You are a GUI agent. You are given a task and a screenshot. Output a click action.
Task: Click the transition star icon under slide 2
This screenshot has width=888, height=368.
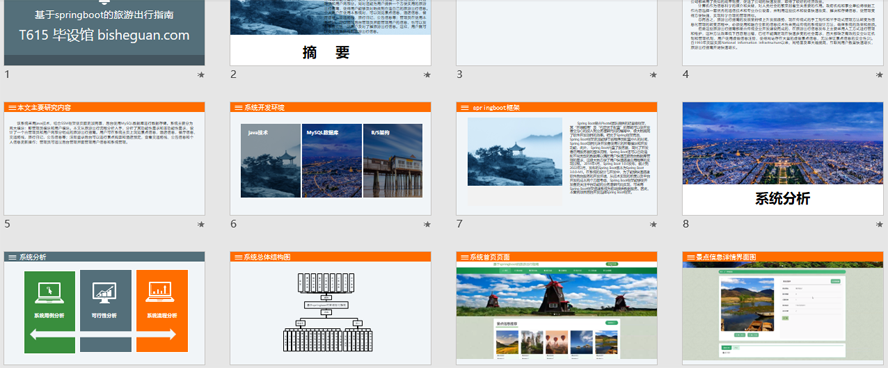coord(426,75)
